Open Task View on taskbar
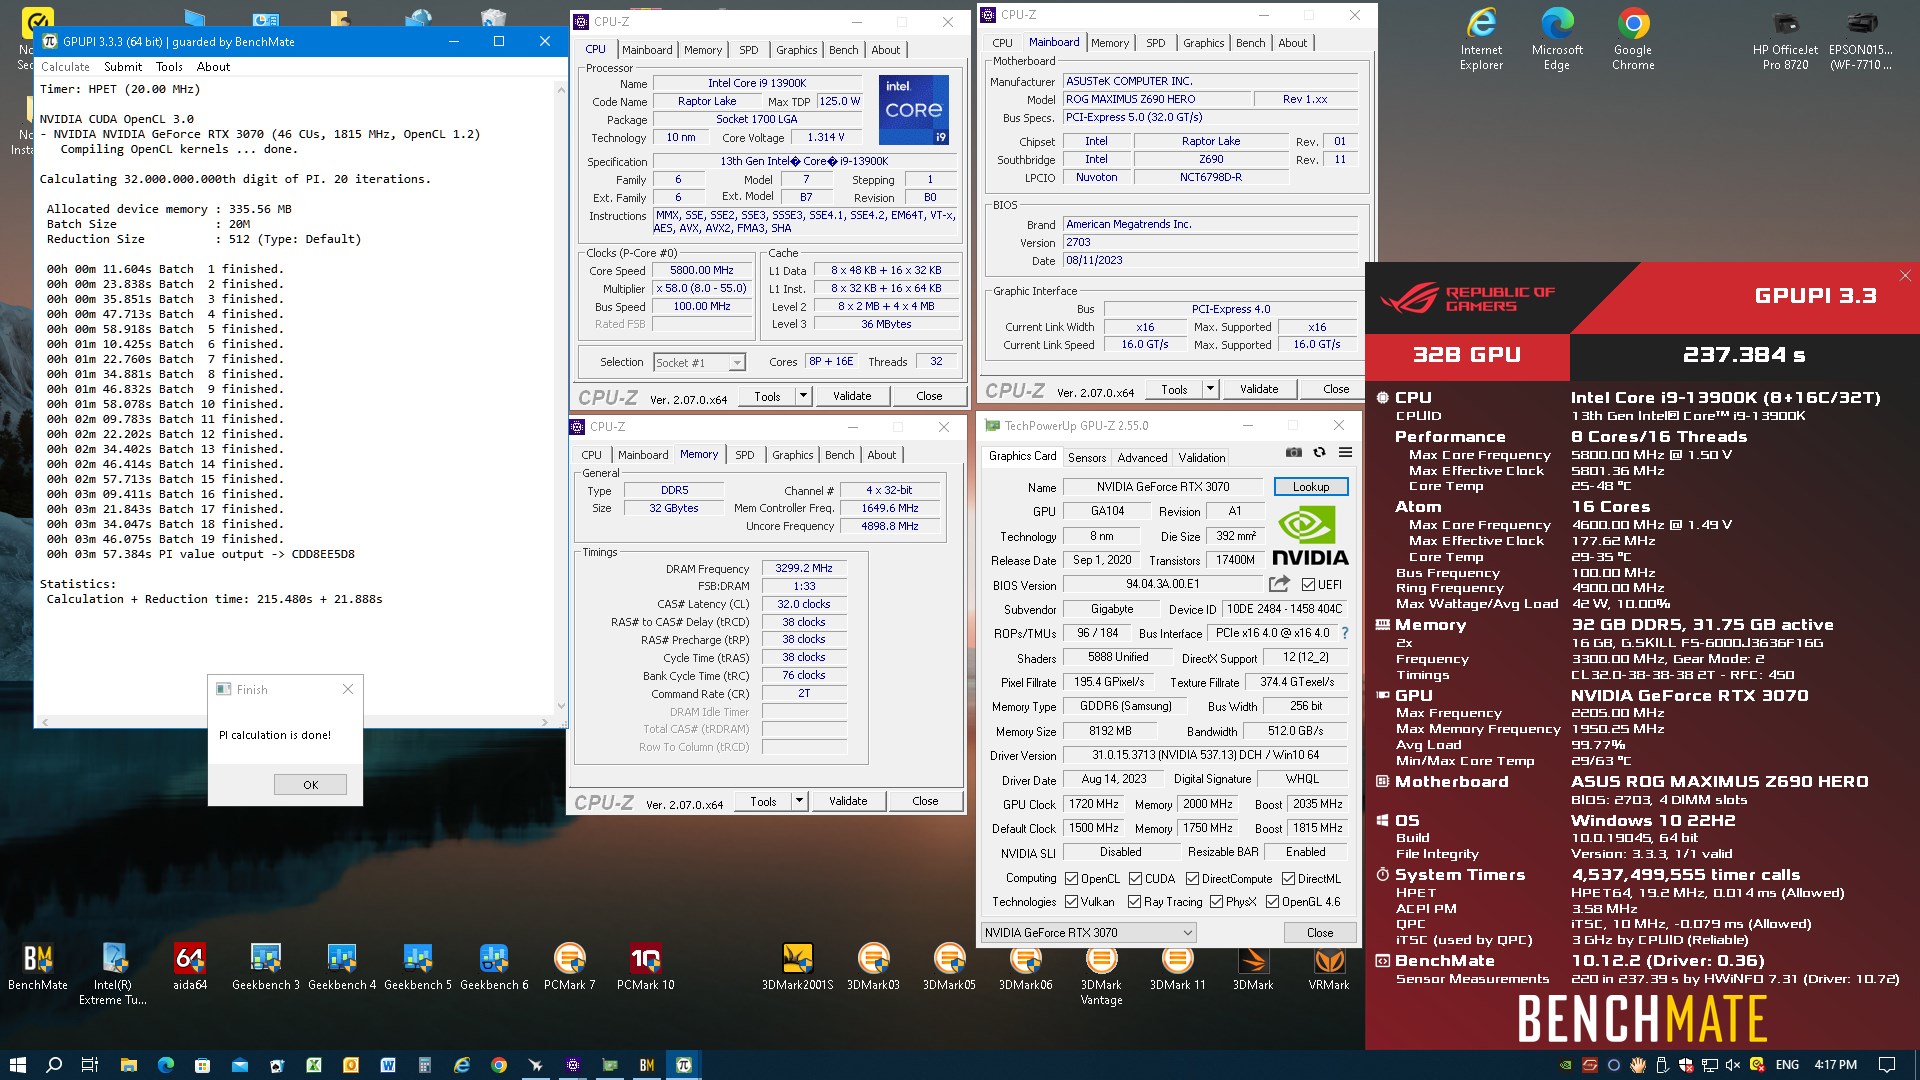Image resolution: width=1920 pixels, height=1080 pixels. pyautogui.click(x=90, y=1065)
